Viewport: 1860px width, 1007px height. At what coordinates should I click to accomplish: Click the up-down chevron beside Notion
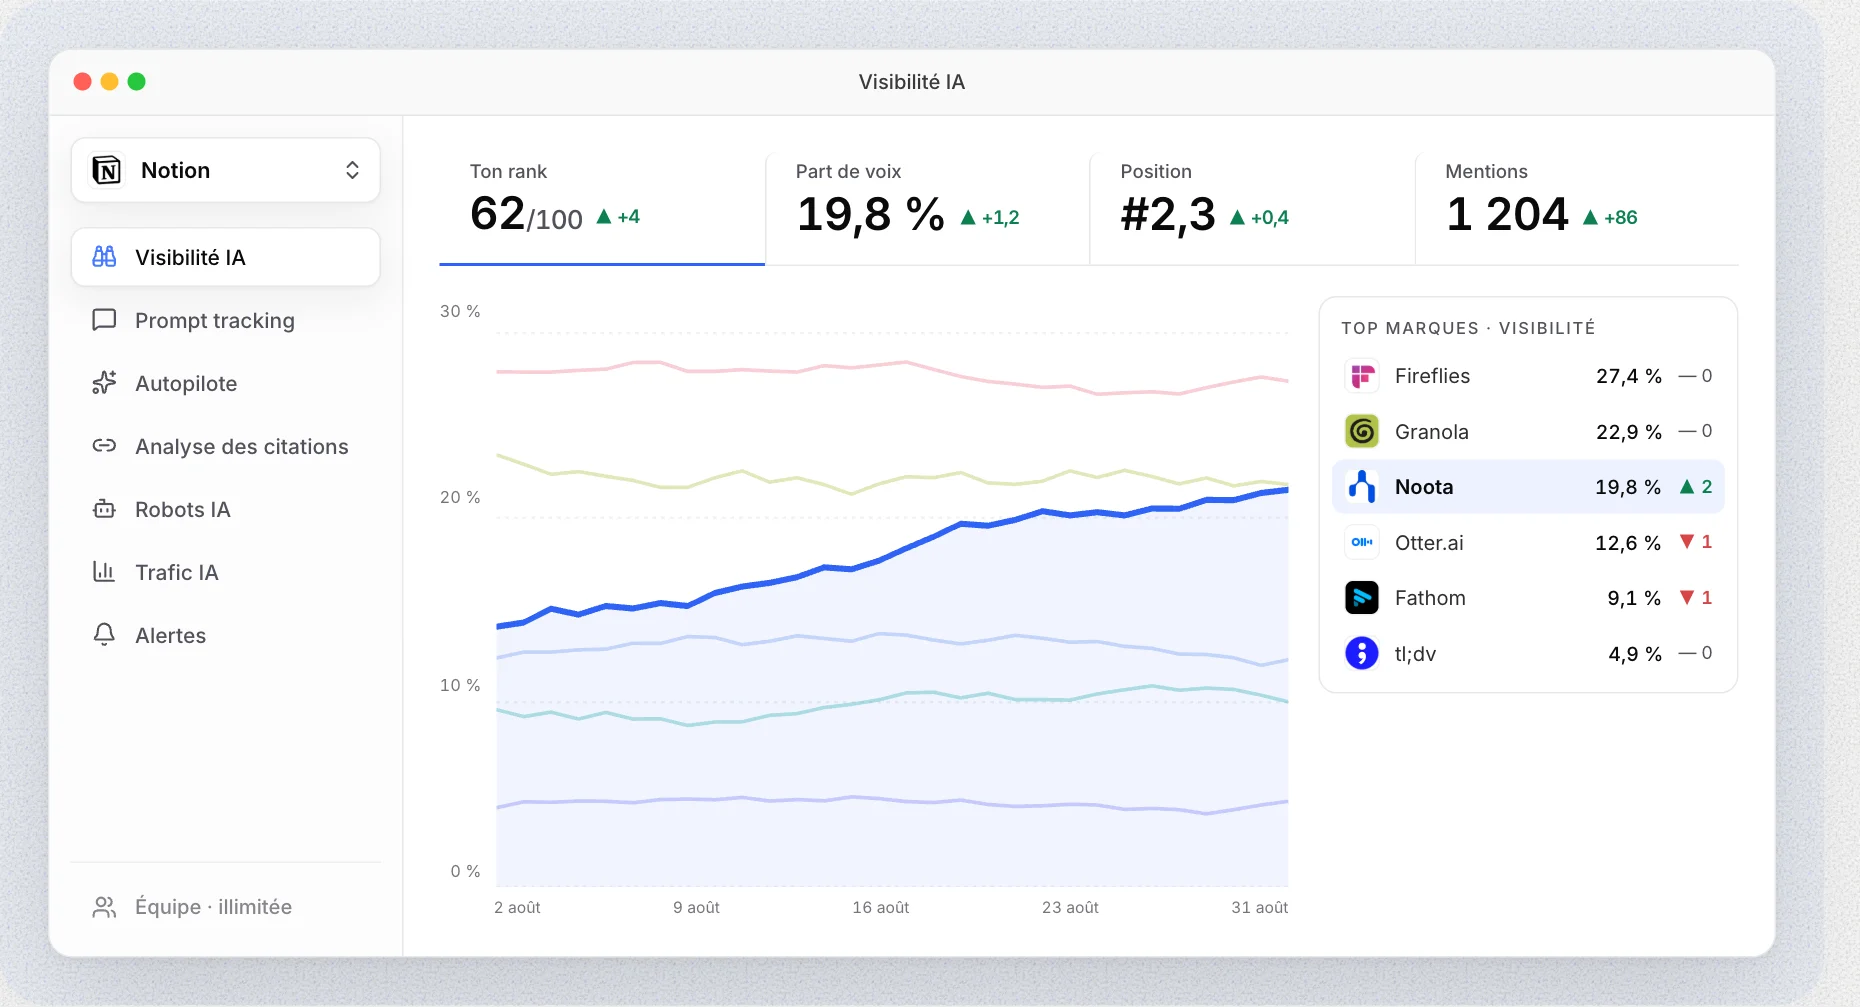pyautogui.click(x=352, y=170)
